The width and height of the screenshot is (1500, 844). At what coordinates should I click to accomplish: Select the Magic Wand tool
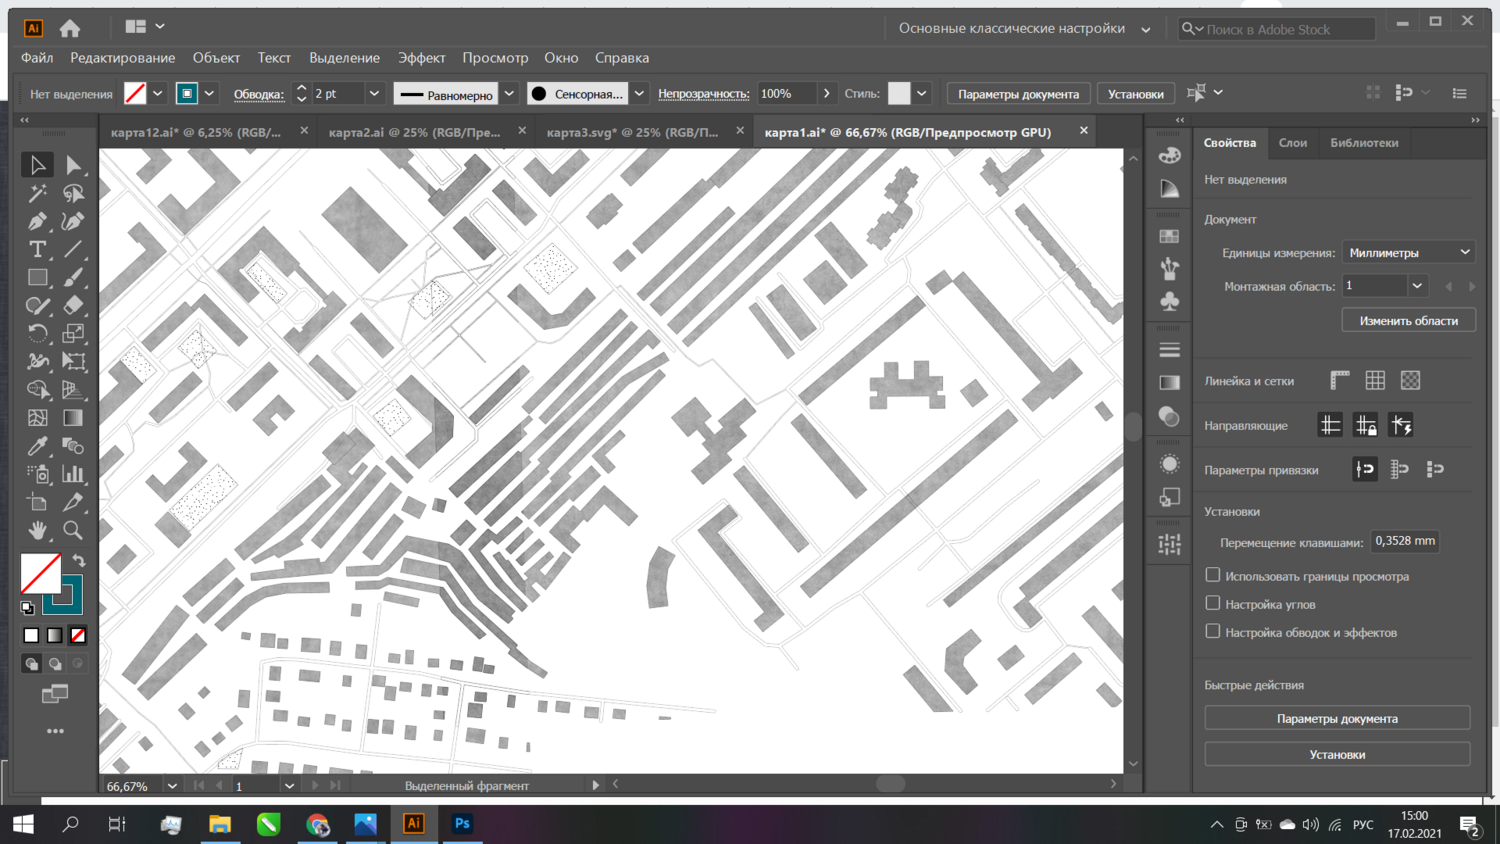coord(37,193)
